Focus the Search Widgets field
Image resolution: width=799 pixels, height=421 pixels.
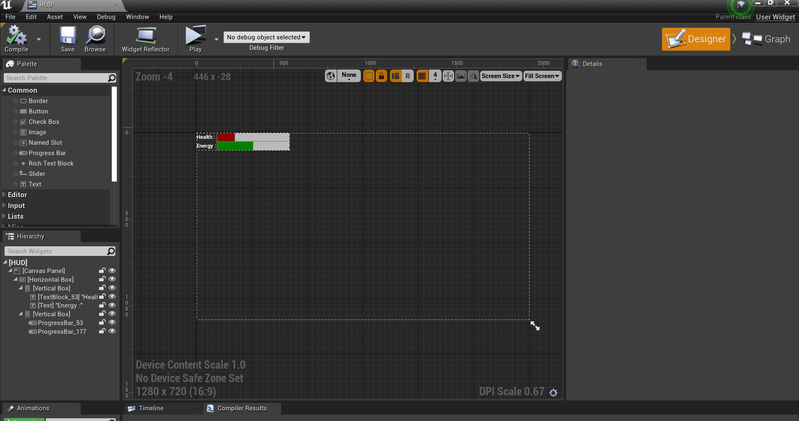(x=60, y=251)
